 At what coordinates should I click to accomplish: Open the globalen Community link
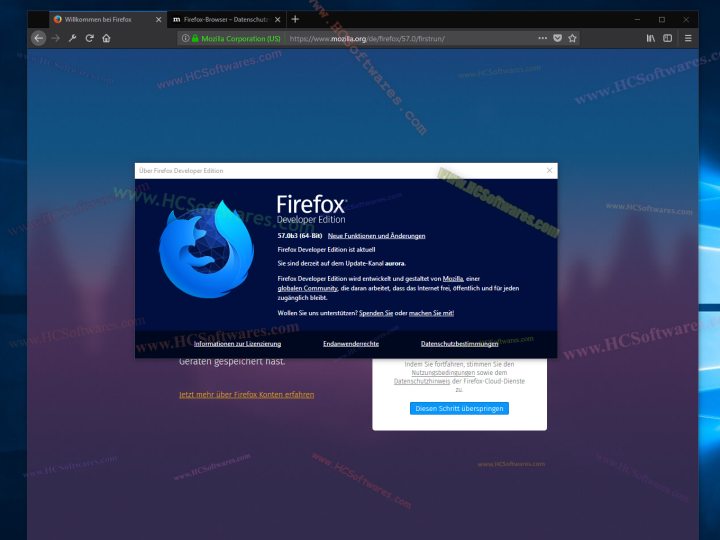pyautogui.click(x=307, y=288)
